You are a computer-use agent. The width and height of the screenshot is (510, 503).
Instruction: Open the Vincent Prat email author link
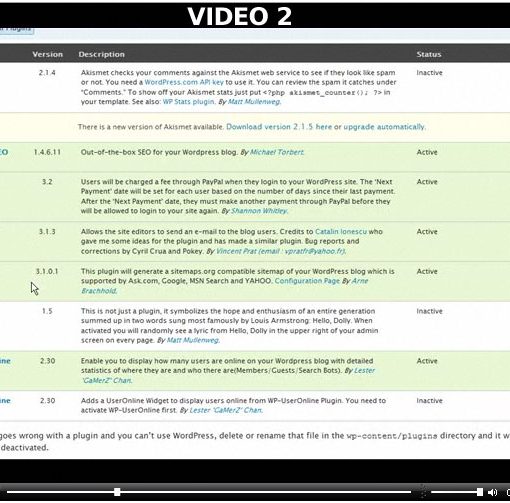[x=280, y=251]
